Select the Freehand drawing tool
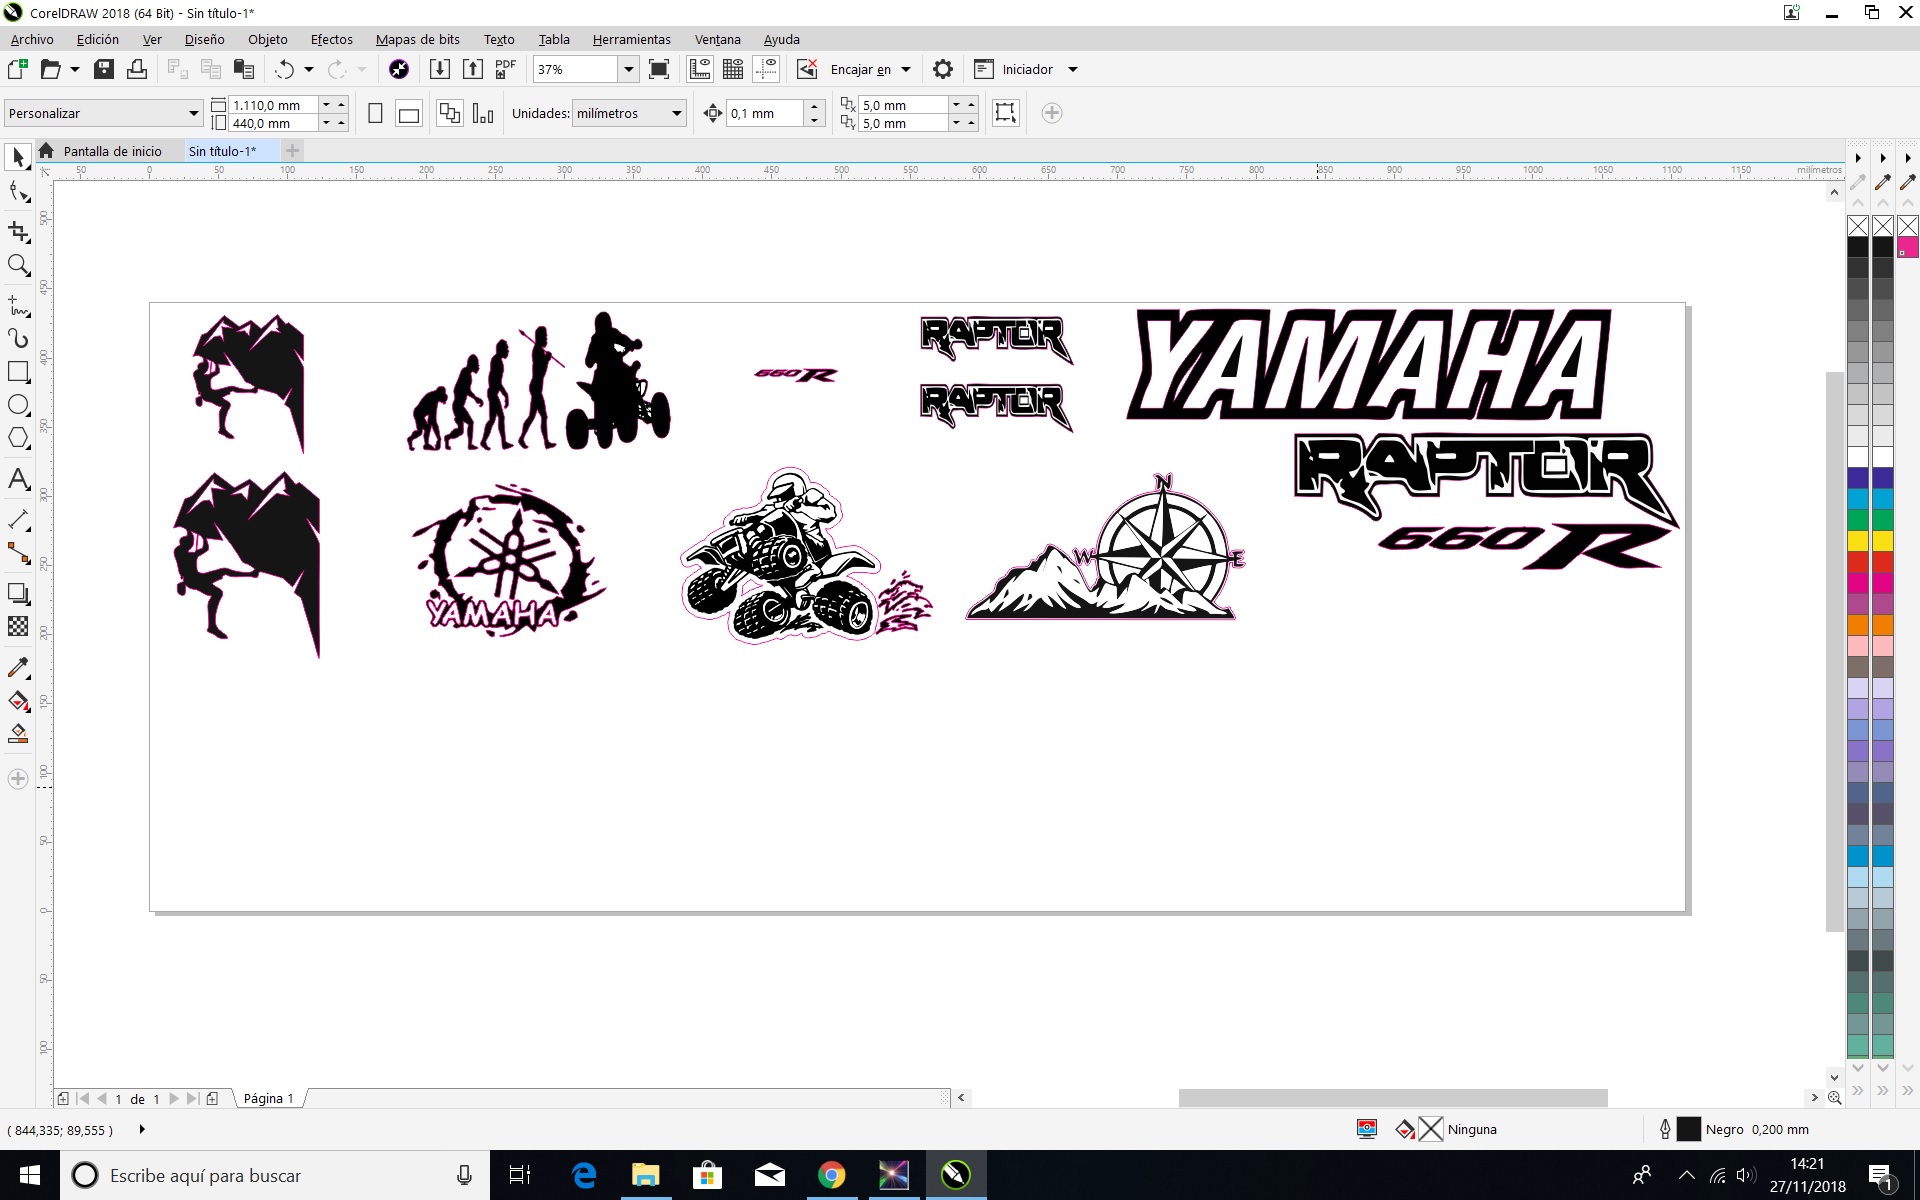This screenshot has height=1200, width=1920. coord(18,305)
